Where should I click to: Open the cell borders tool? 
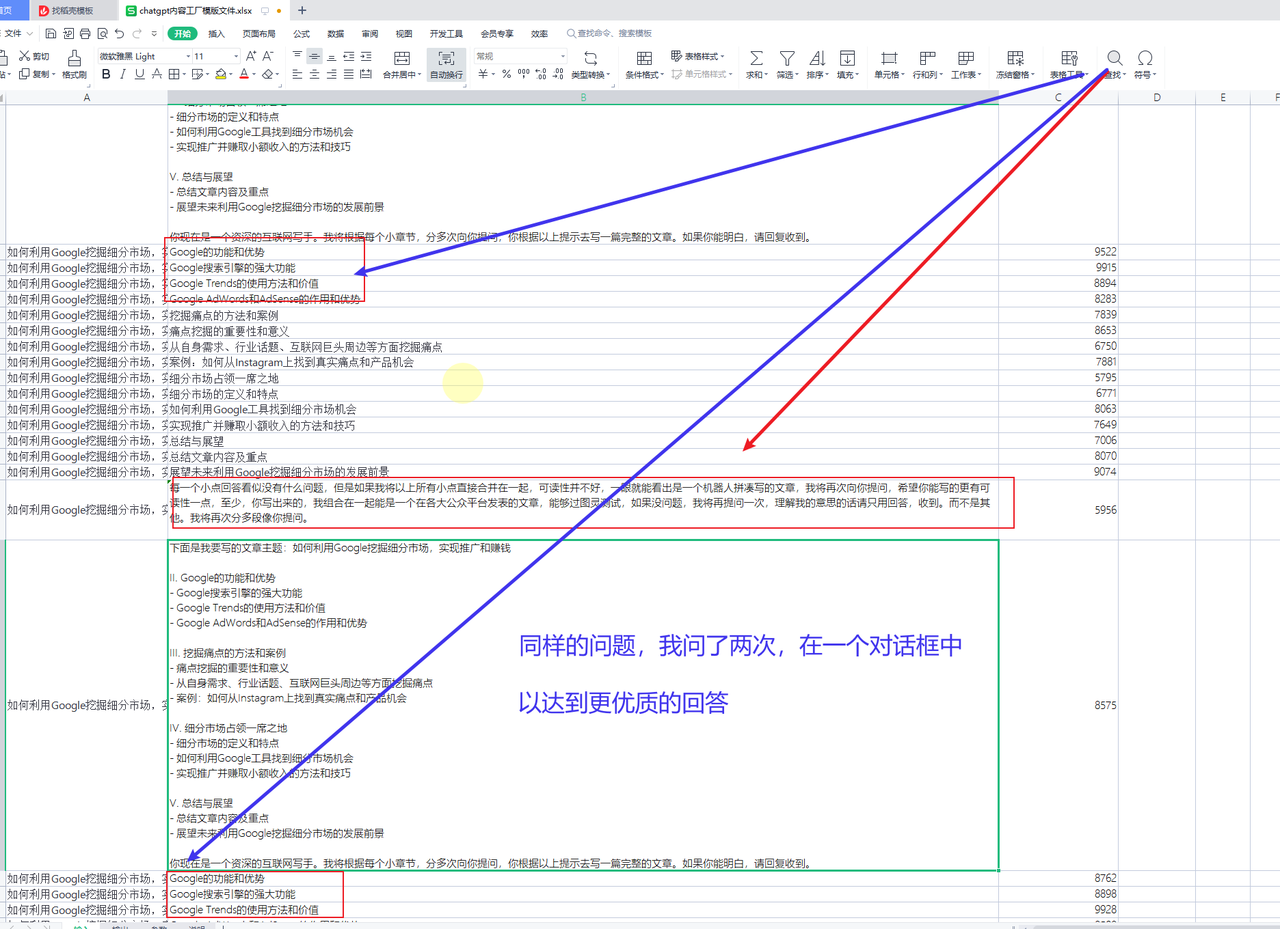174,74
